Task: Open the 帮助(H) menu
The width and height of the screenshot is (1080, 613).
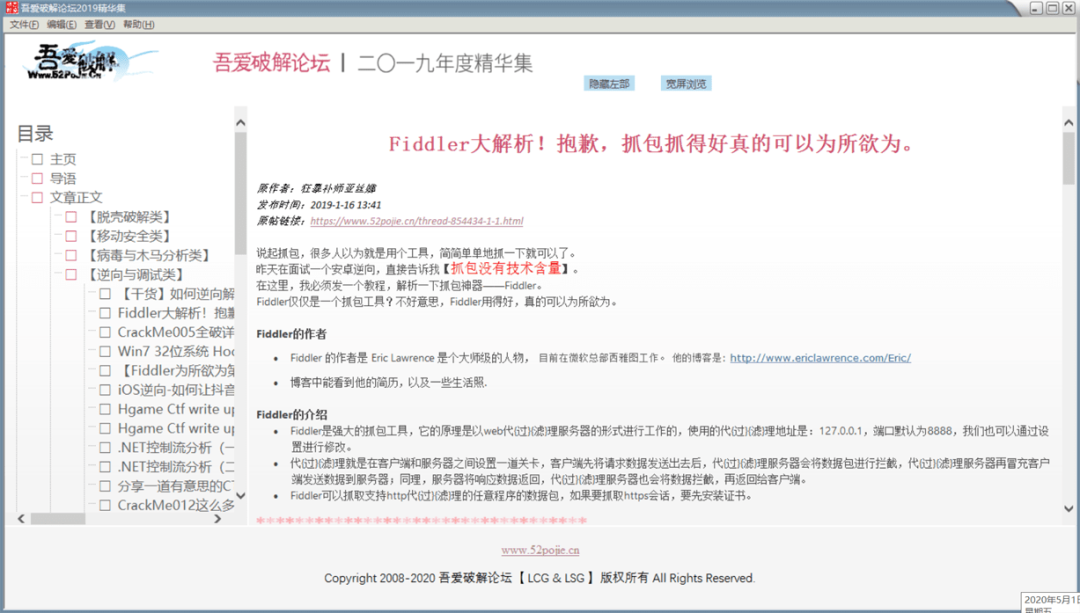Action: point(138,25)
